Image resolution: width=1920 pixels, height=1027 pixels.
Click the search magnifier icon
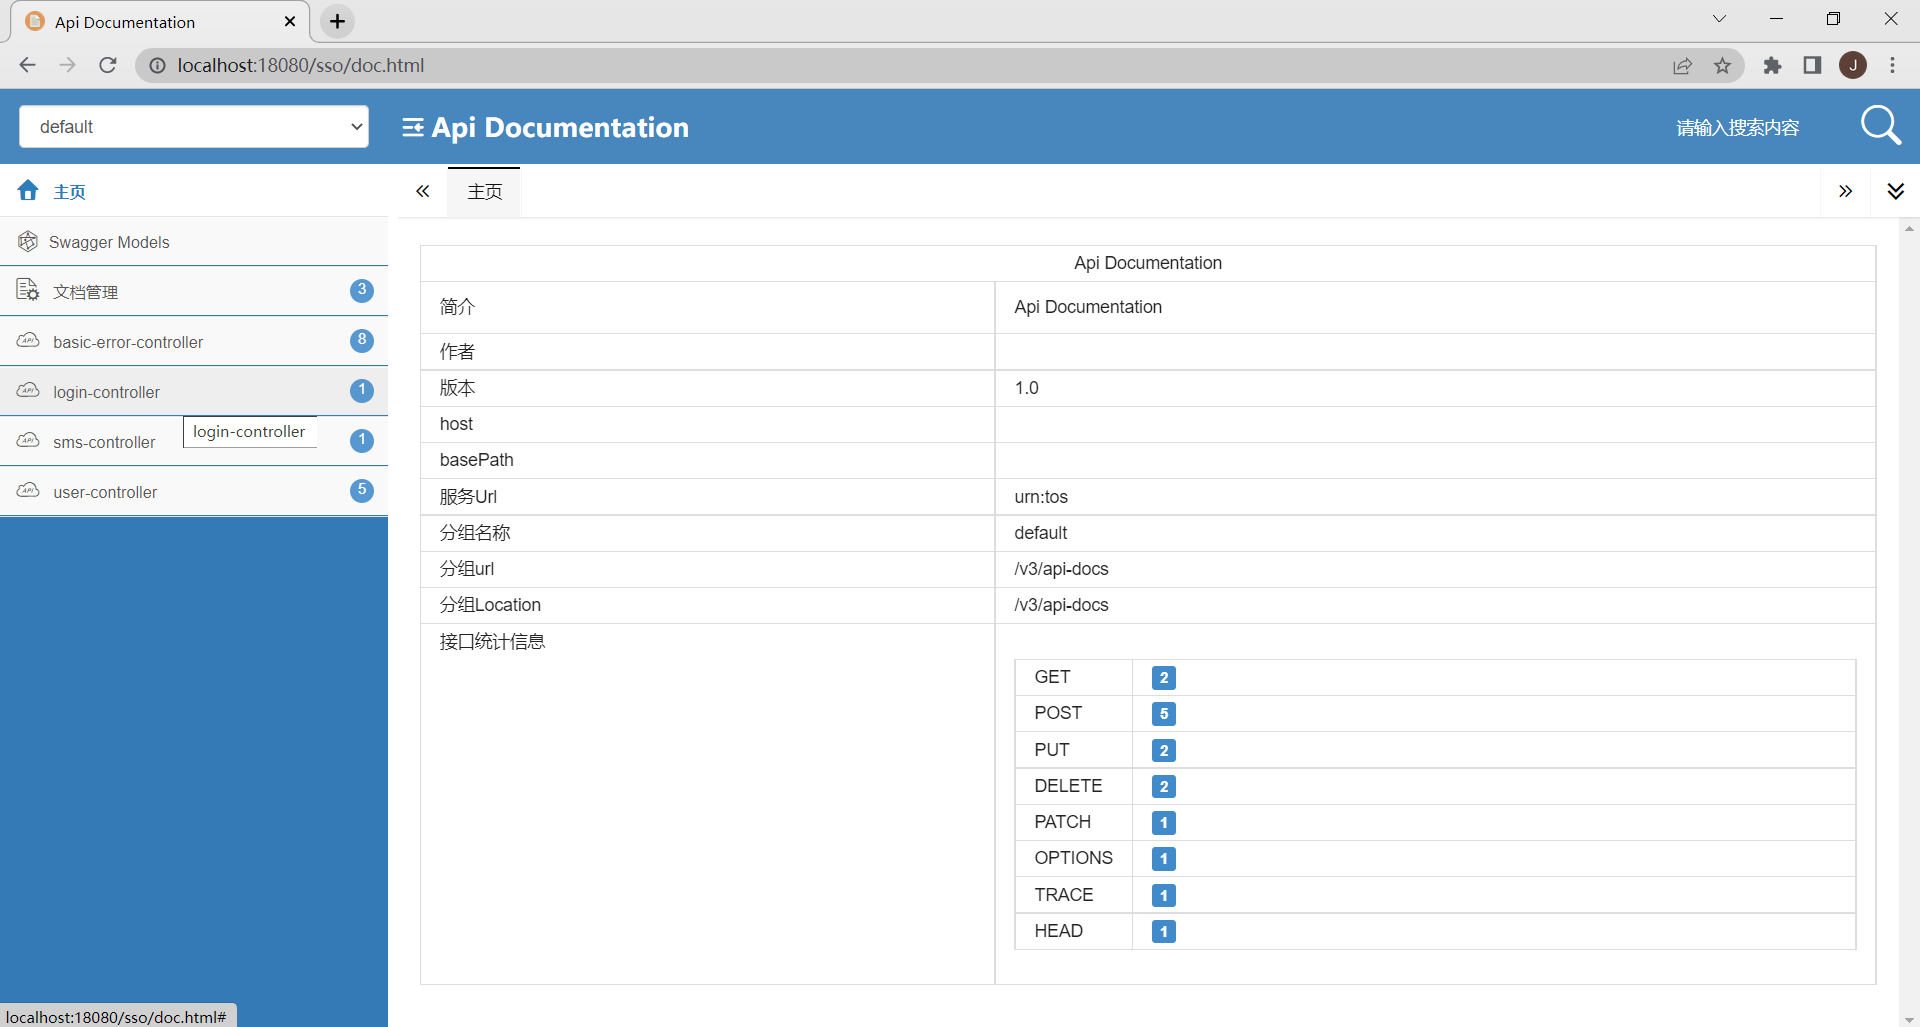pos(1880,126)
